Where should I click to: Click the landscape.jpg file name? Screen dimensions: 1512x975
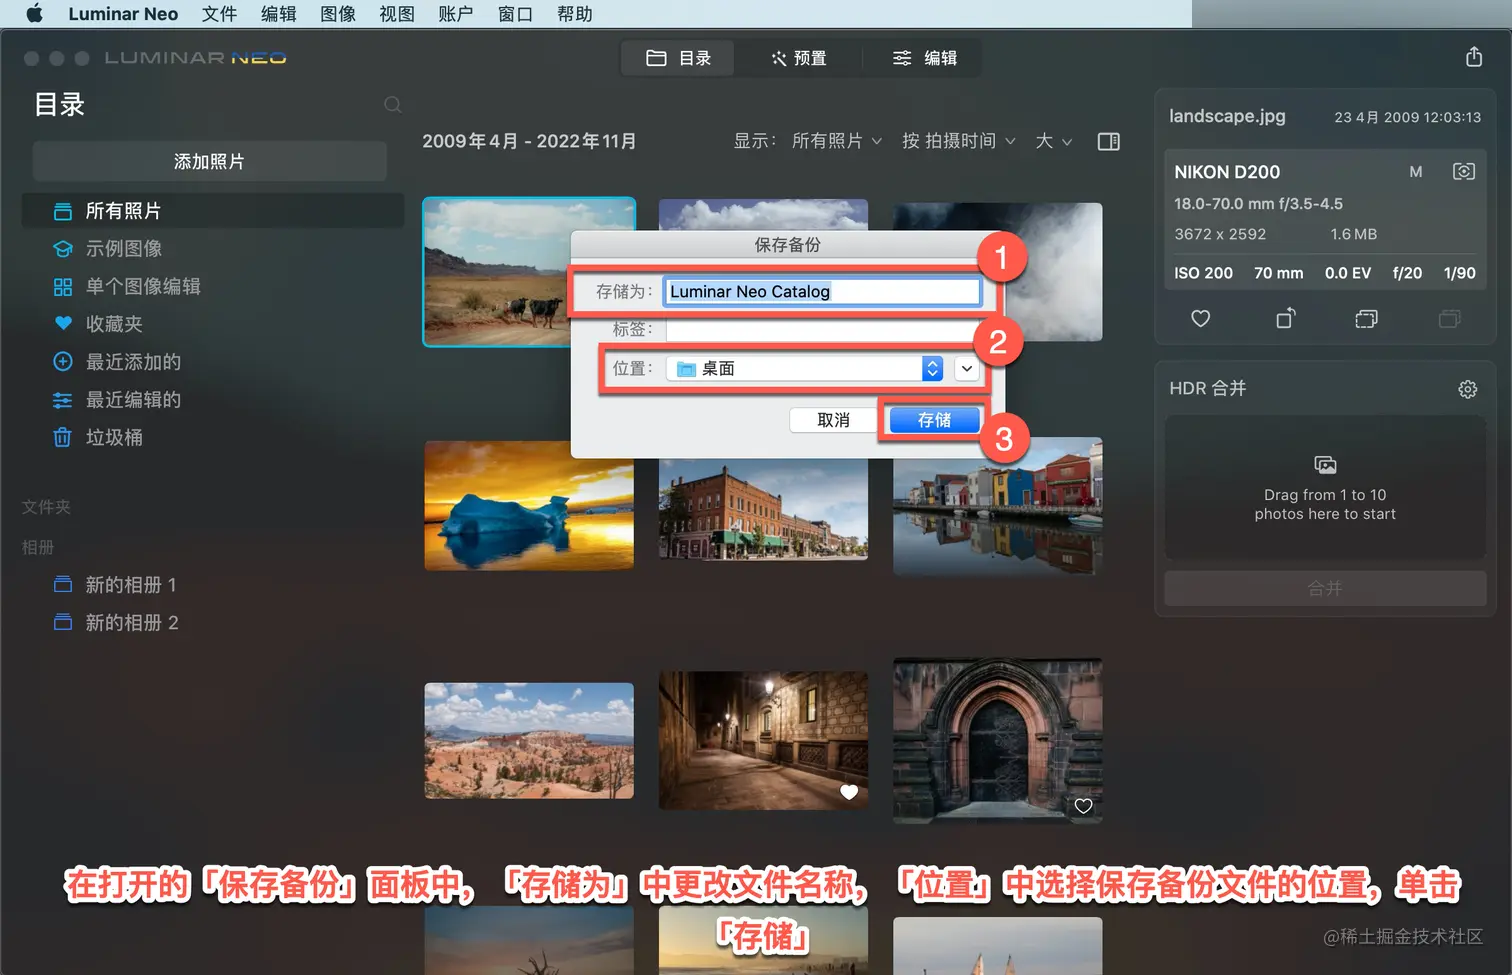[x=1227, y=116]
